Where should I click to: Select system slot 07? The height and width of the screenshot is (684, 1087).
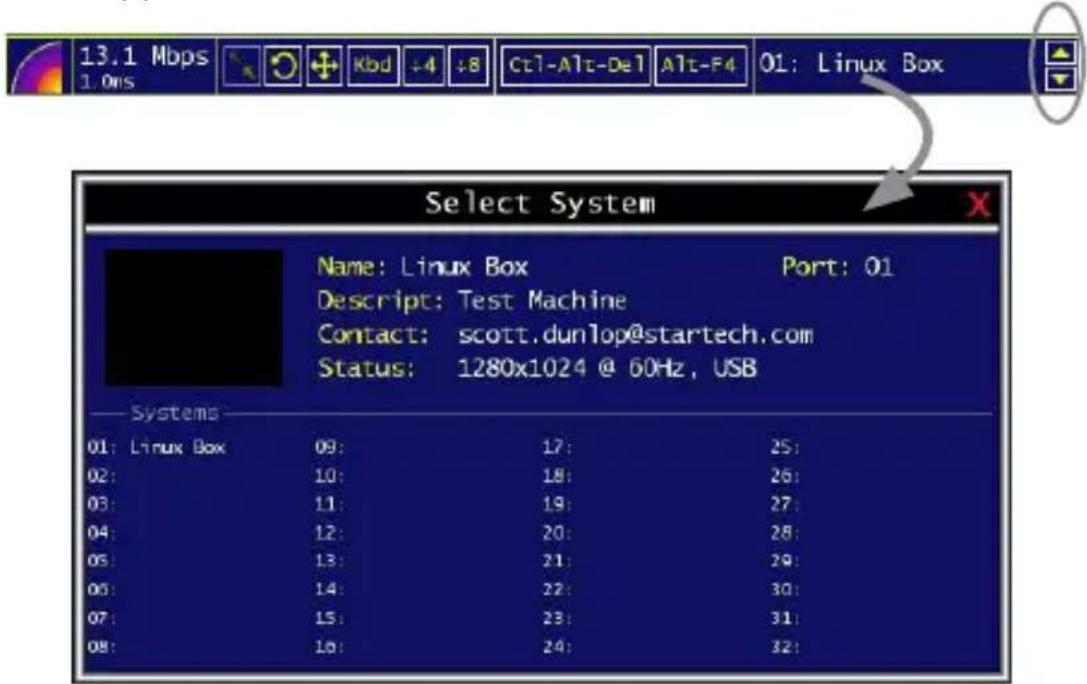pyautogui.click(x=101, y=617)
